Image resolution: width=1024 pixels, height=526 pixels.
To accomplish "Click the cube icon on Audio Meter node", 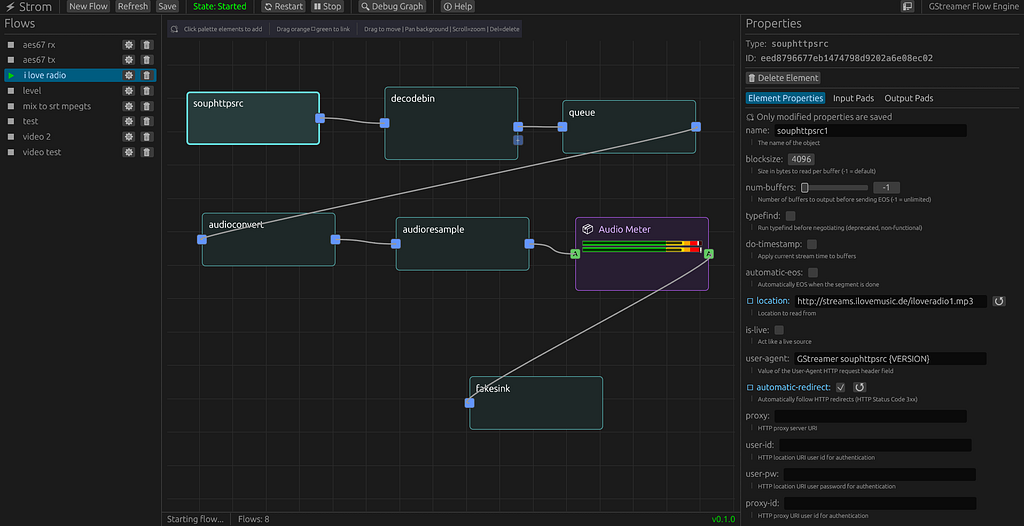I will coord(588,229).
